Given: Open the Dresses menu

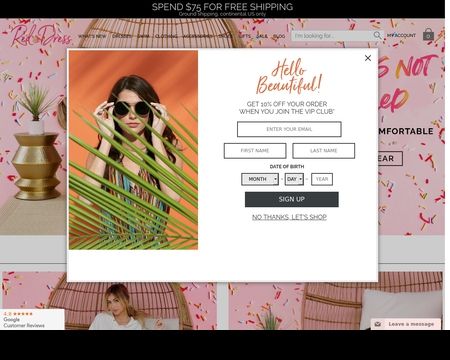Looking at the screenshot, I should point(121,36).
